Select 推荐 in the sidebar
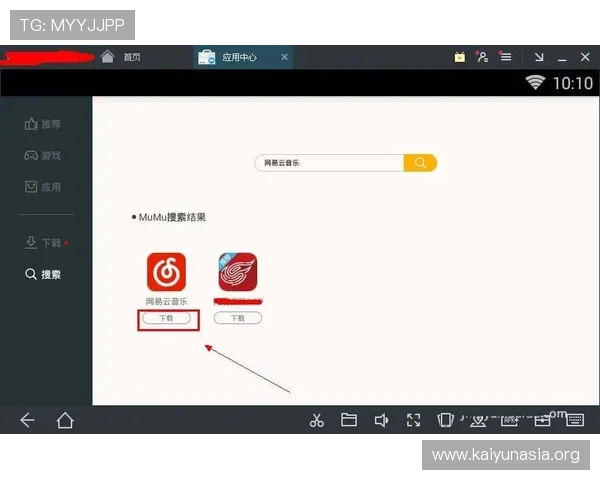Image resolution: width=600 pixels, height=480 pixels. [x=43, y=124]
